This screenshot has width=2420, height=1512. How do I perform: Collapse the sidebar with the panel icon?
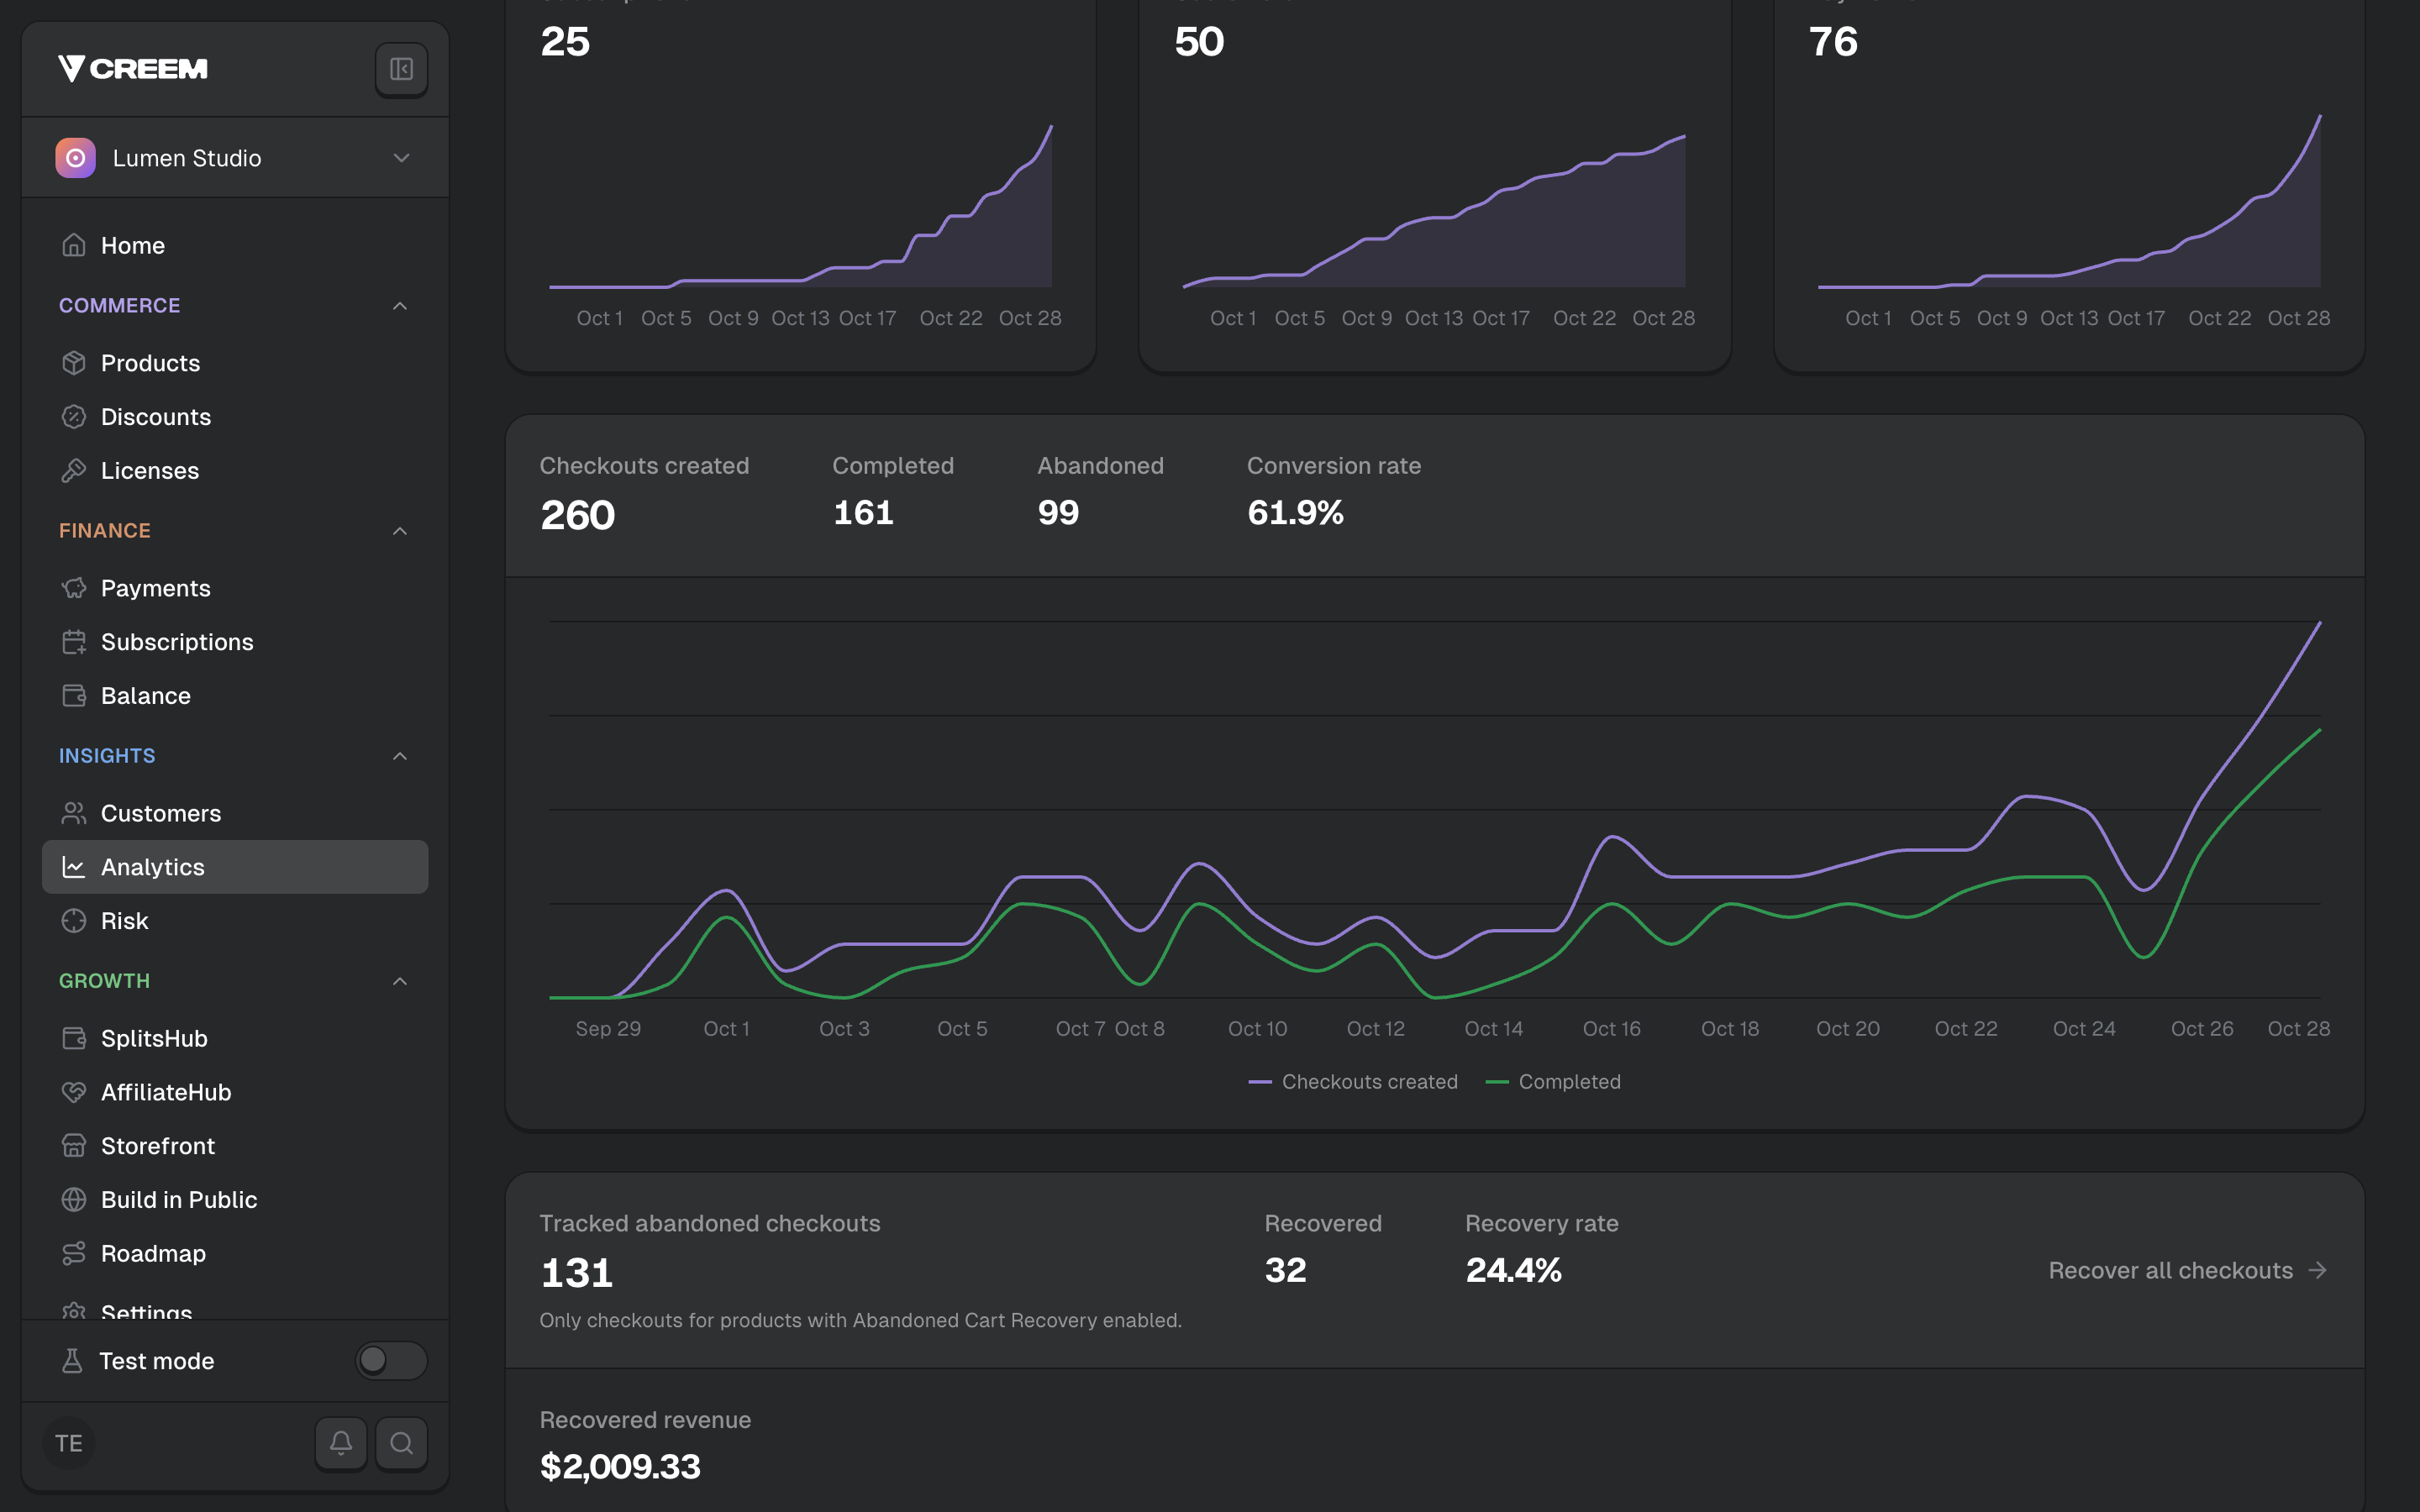tap(401, 69)
